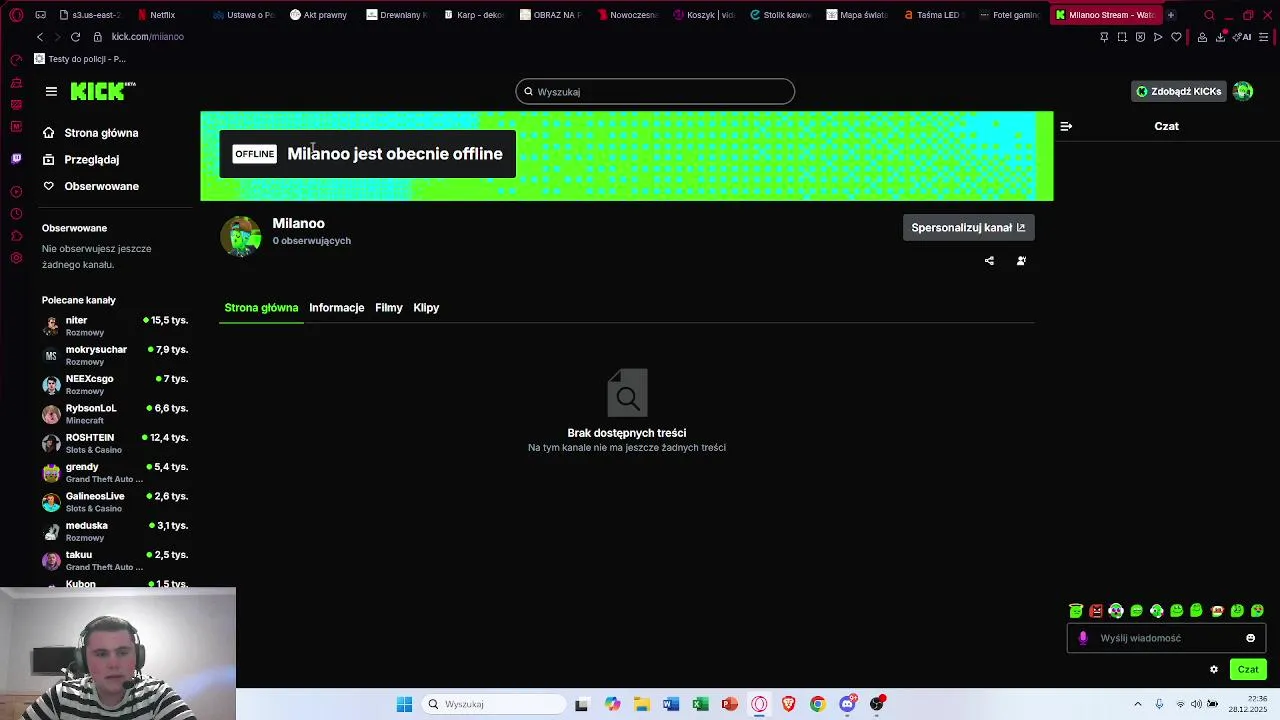Open recommended channel ROSHTEIN
This screenshot has height=720, width=1280.
click(115, 443)
